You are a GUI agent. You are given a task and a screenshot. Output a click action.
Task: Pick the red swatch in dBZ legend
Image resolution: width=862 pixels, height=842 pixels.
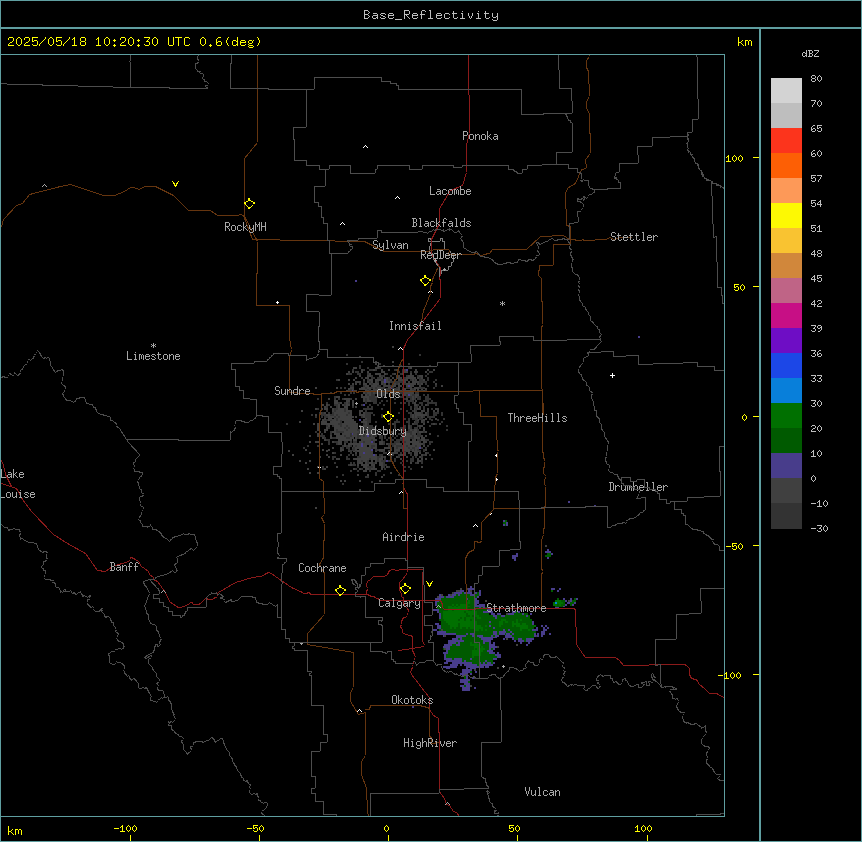pos(786,141)
